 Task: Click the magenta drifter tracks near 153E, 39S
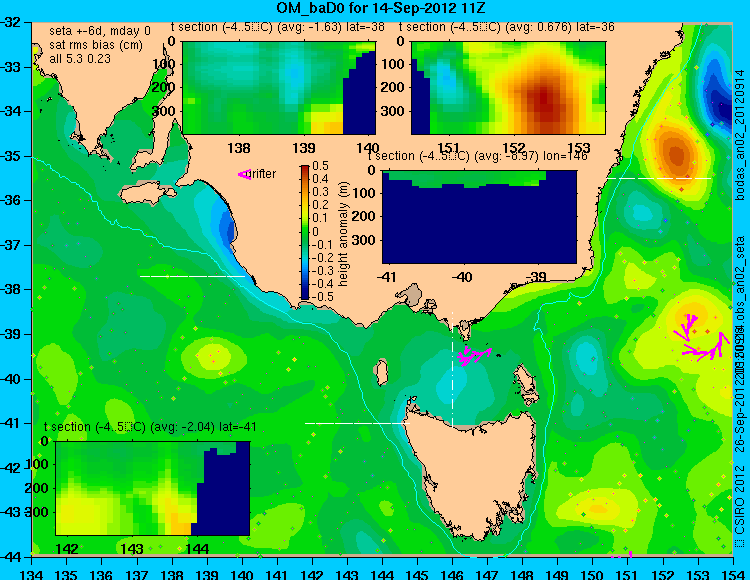[701, 339]
